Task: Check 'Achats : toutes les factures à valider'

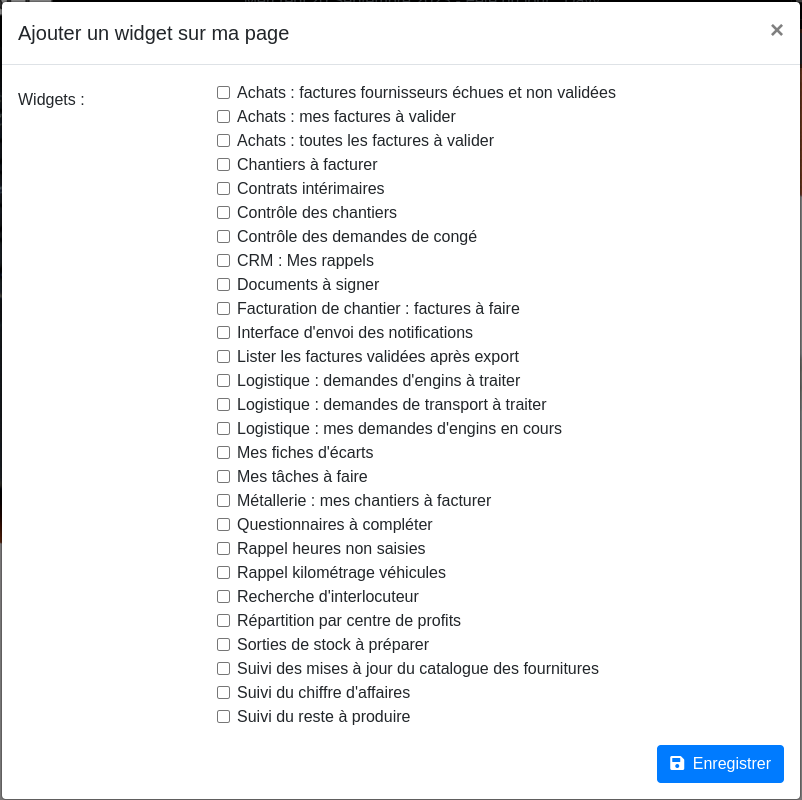Action: 224,141
